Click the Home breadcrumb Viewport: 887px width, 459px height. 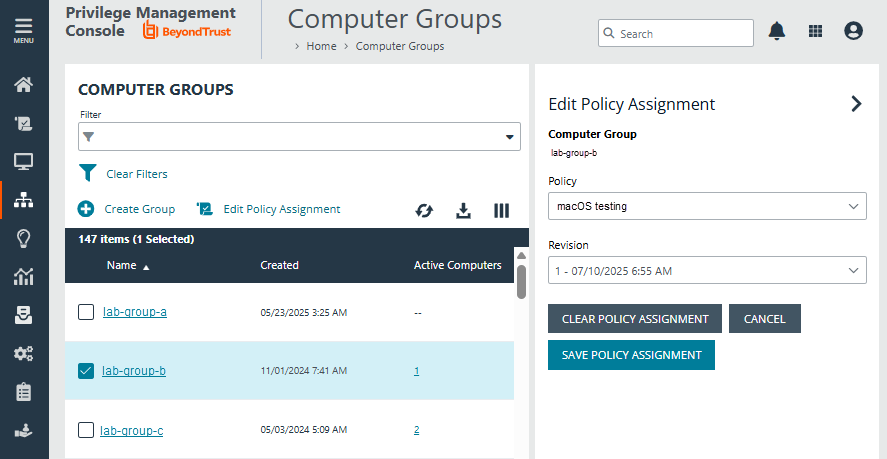coord(321,46)
